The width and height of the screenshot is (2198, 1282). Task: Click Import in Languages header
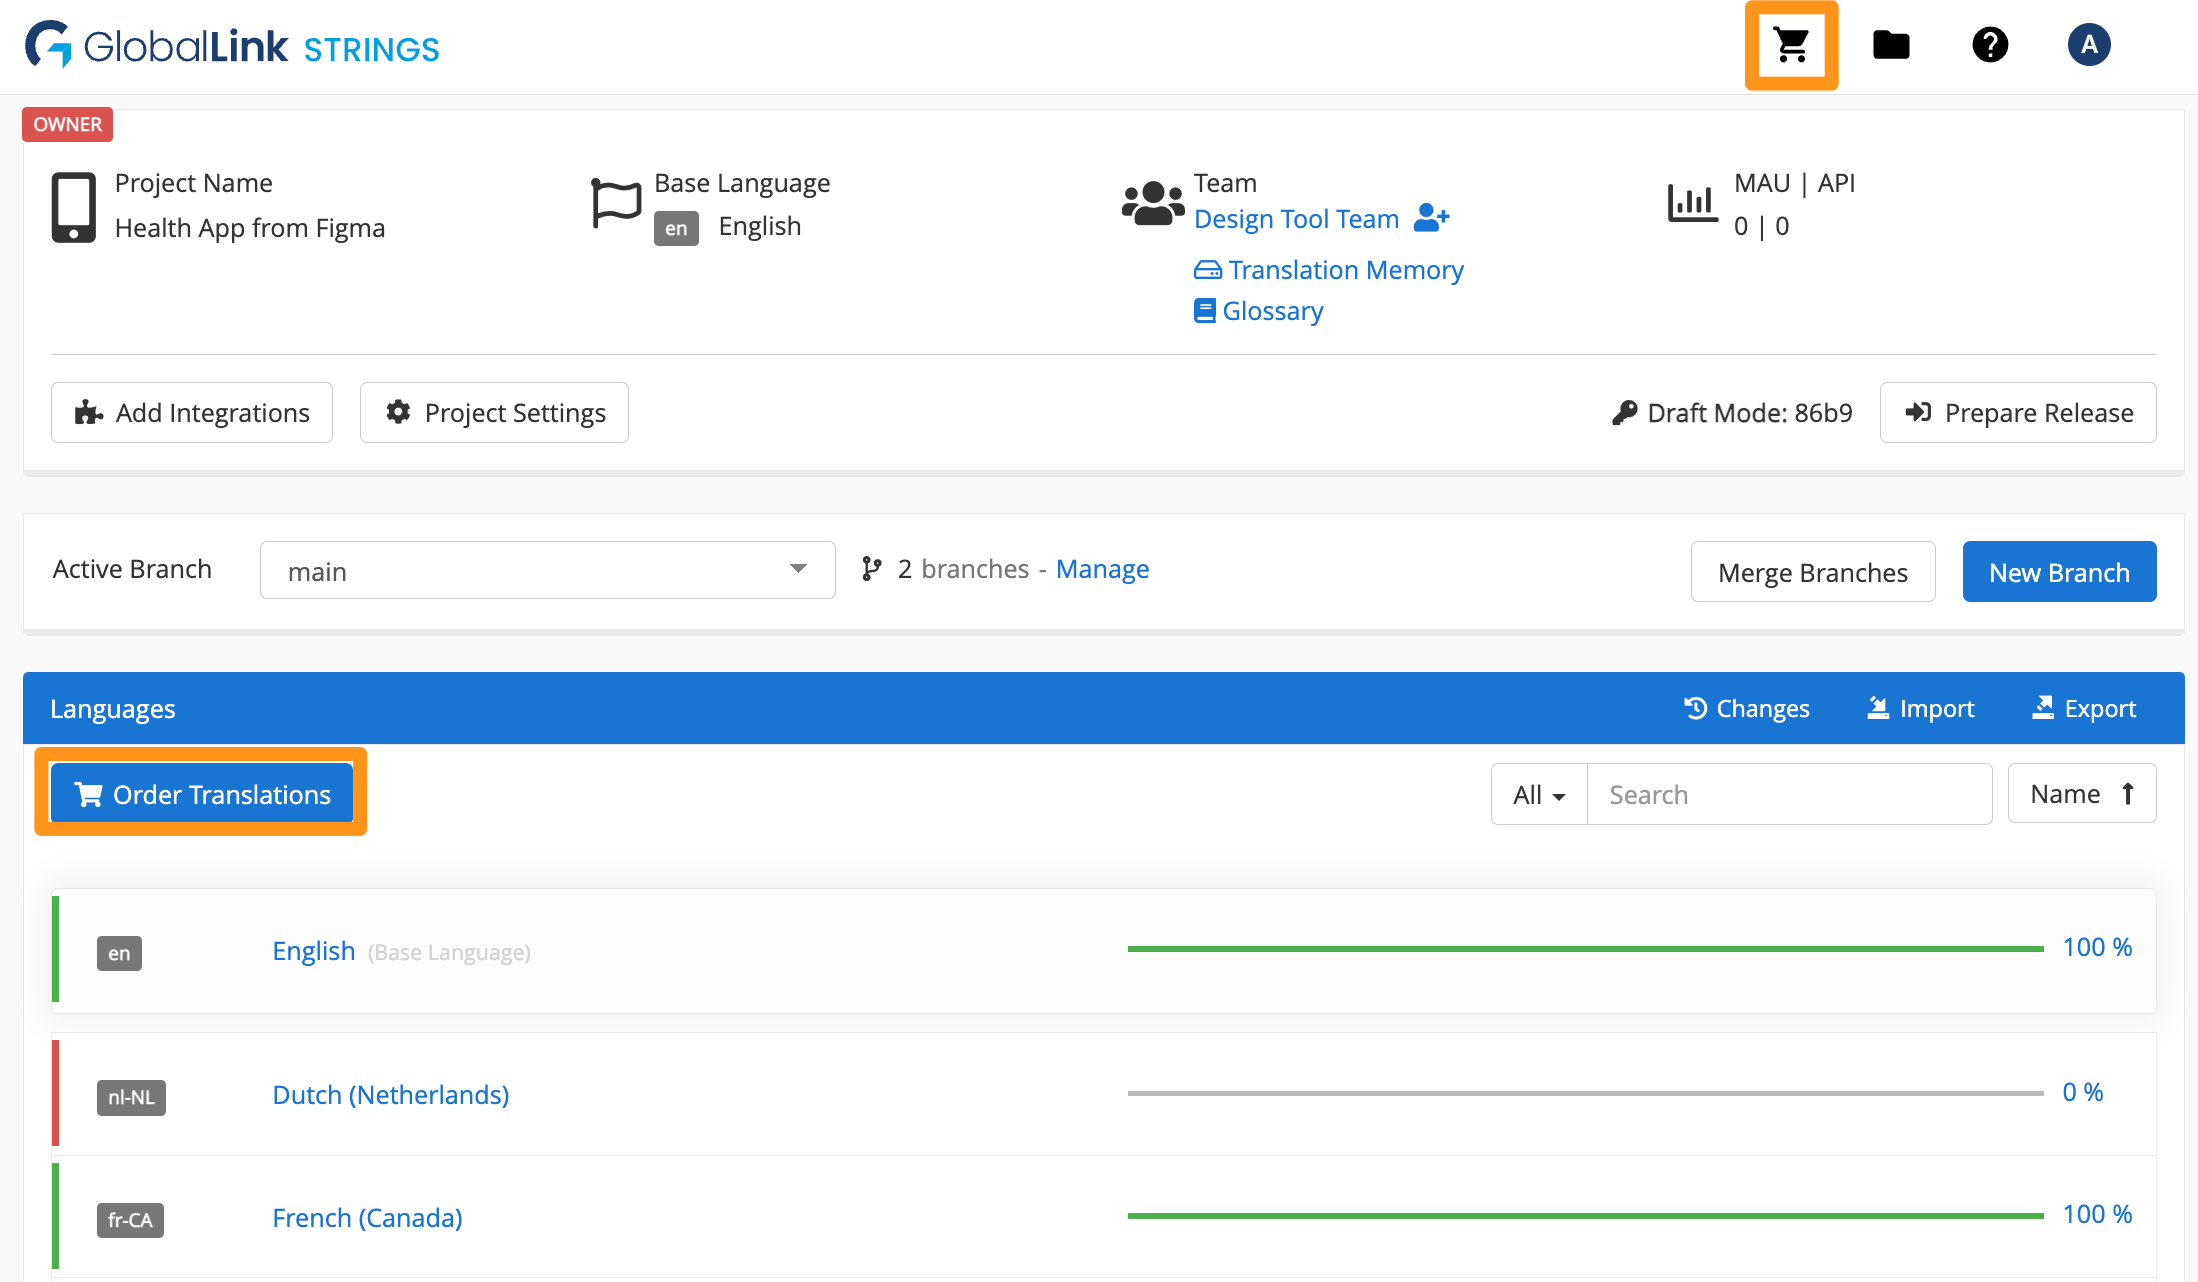point(1920,708)
